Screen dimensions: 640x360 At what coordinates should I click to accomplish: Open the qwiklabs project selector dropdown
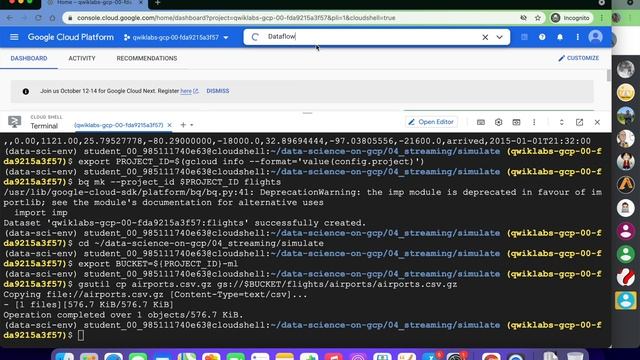click(176, 37)
